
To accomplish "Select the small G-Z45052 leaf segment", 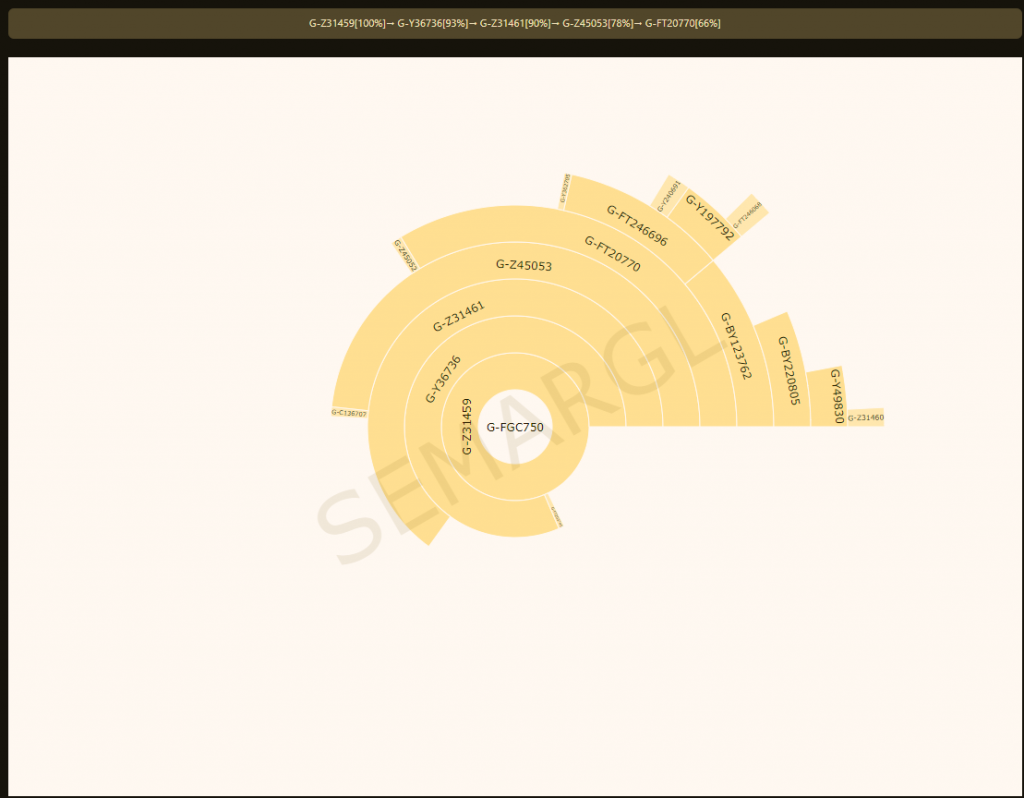I will pos(405,256).
